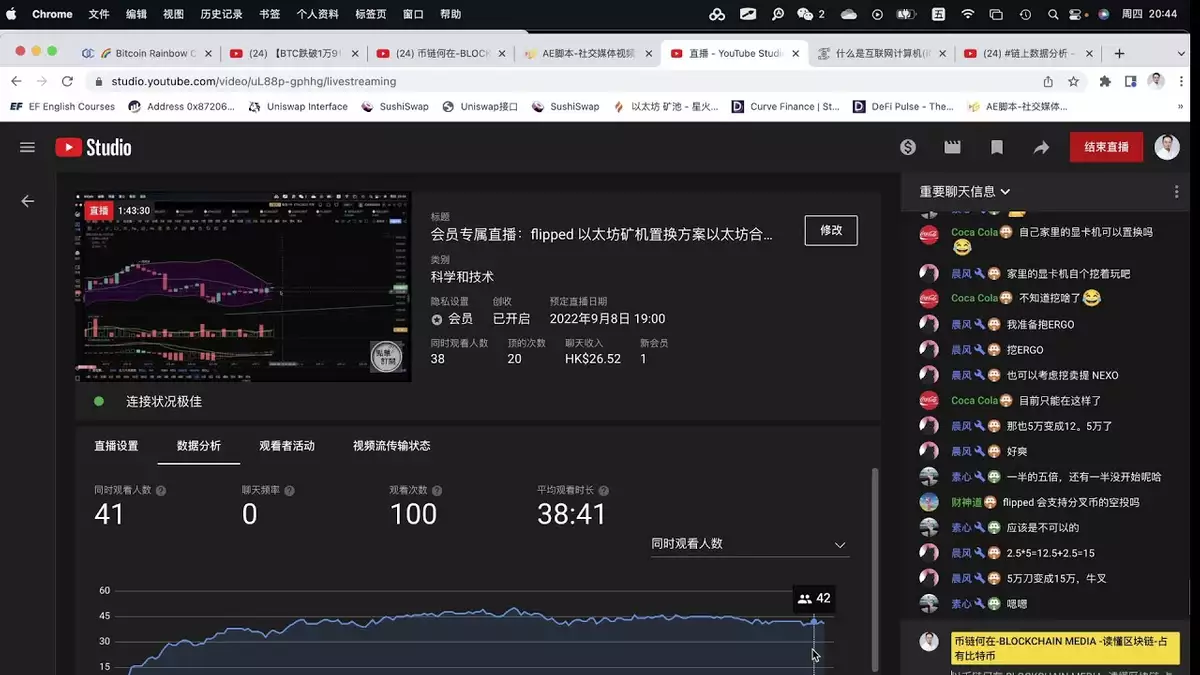Open the 书签 menu in menu bar
Viewport: 1200px width, 675px height.
[270, 14]
